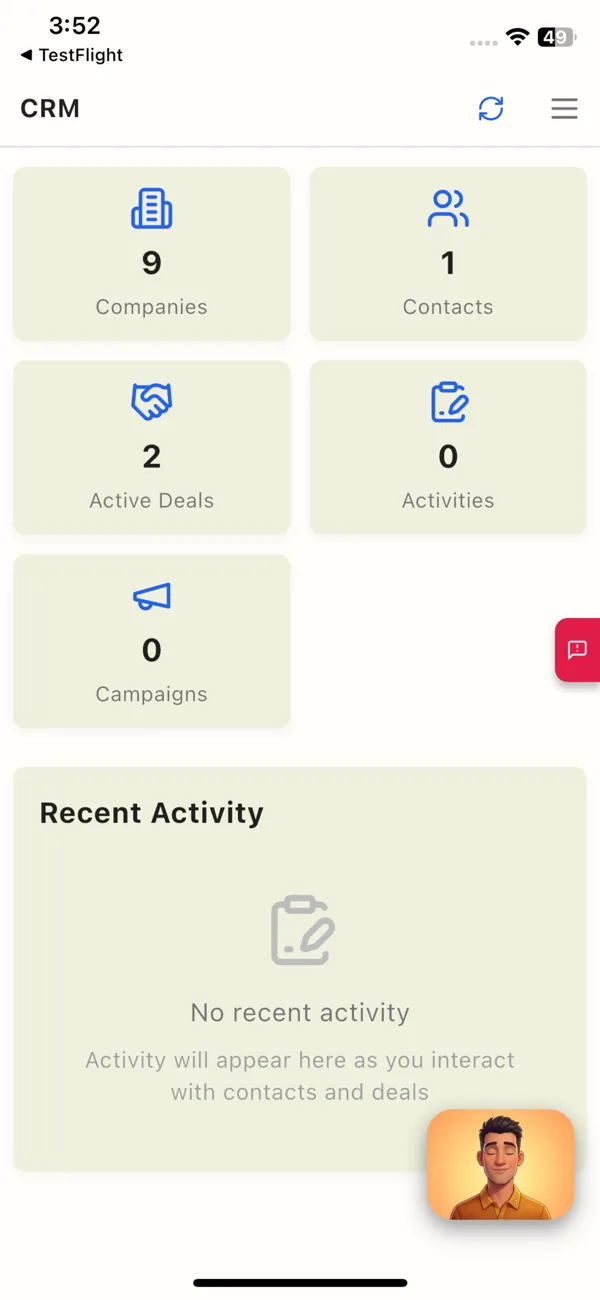Tap the battery indicator in status bar
600x1300 pixels.
557,38
